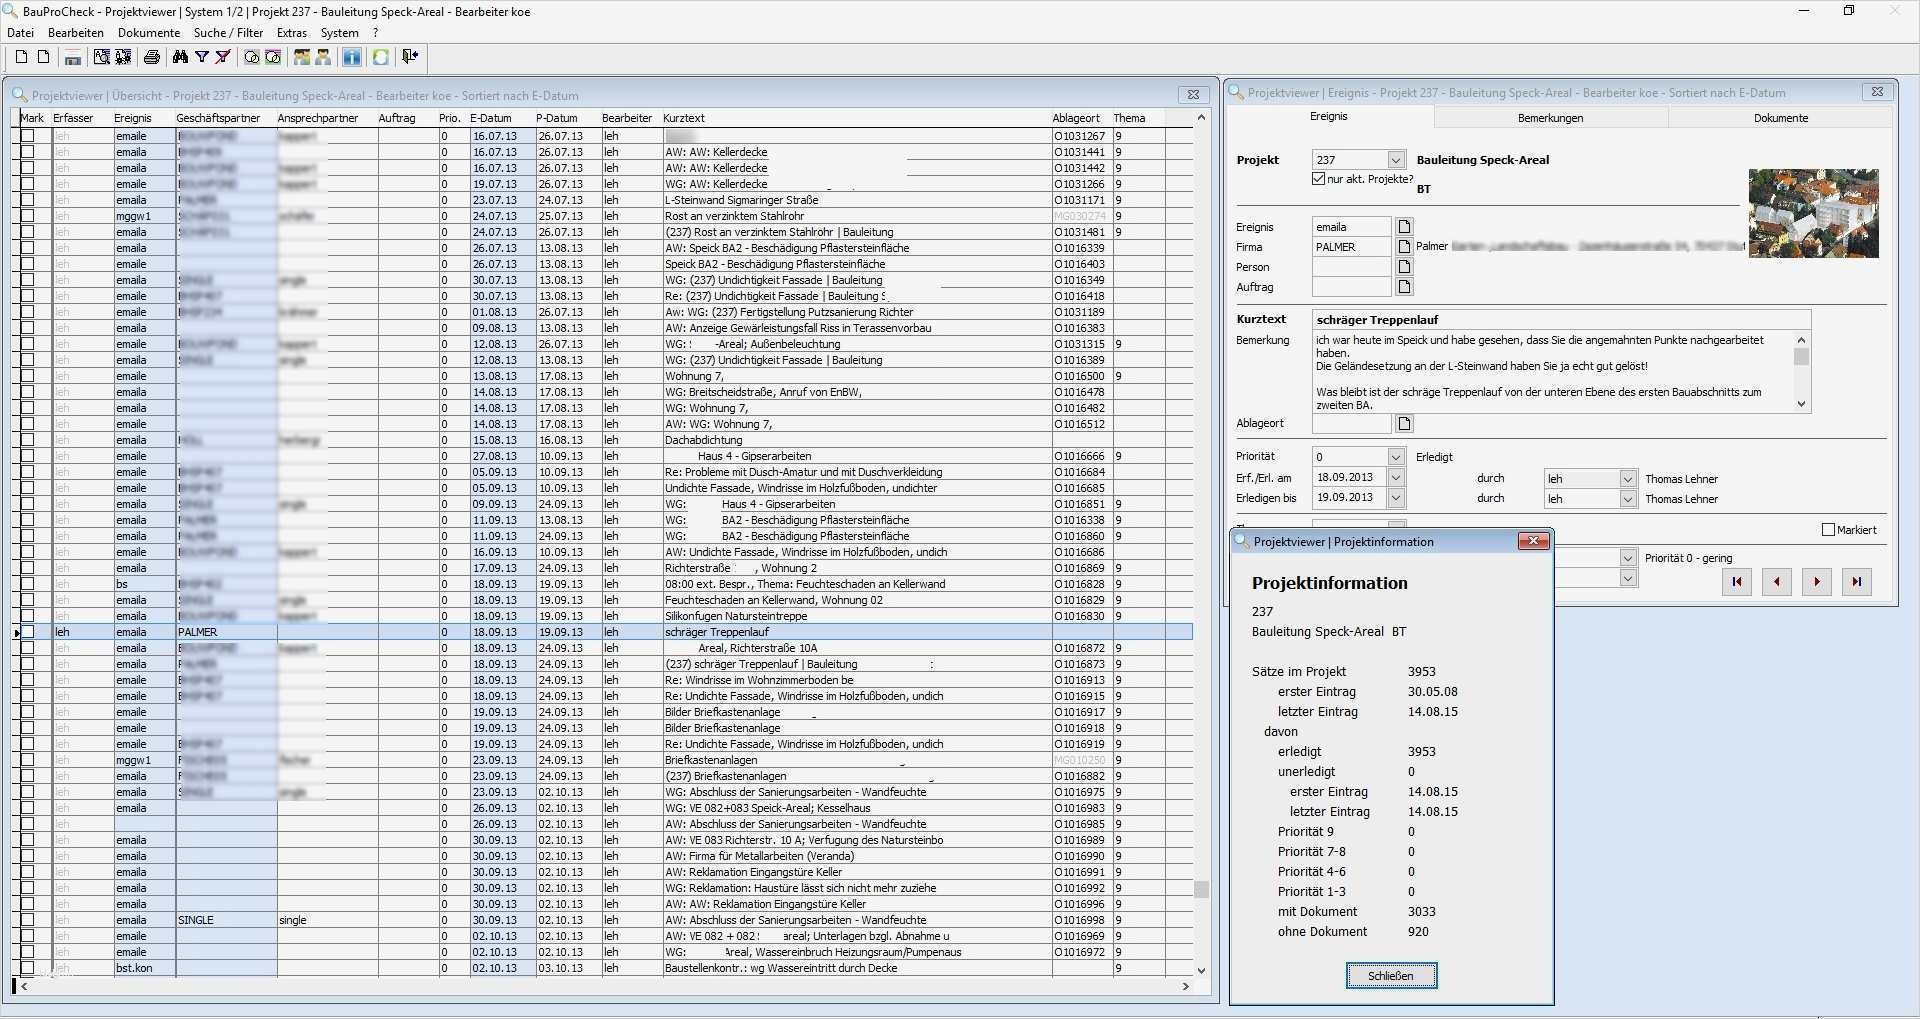Open the lookup icon next to the Firma field
Viewport: 1920px width, 1019px height.
(1404, 247)
